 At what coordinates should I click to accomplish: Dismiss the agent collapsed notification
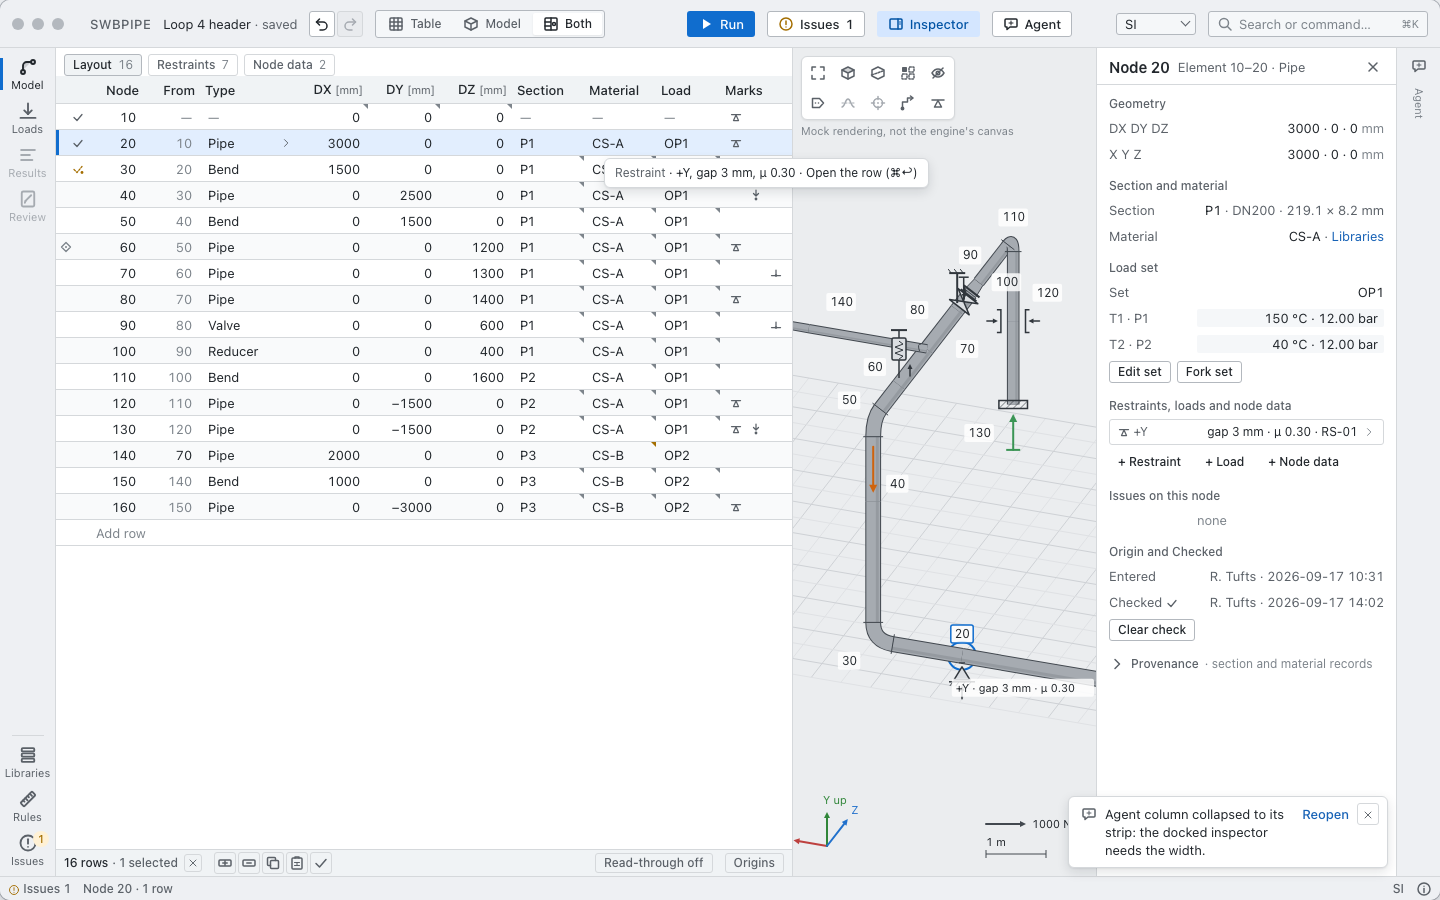pyautogui.click(x=1368, y=815)
